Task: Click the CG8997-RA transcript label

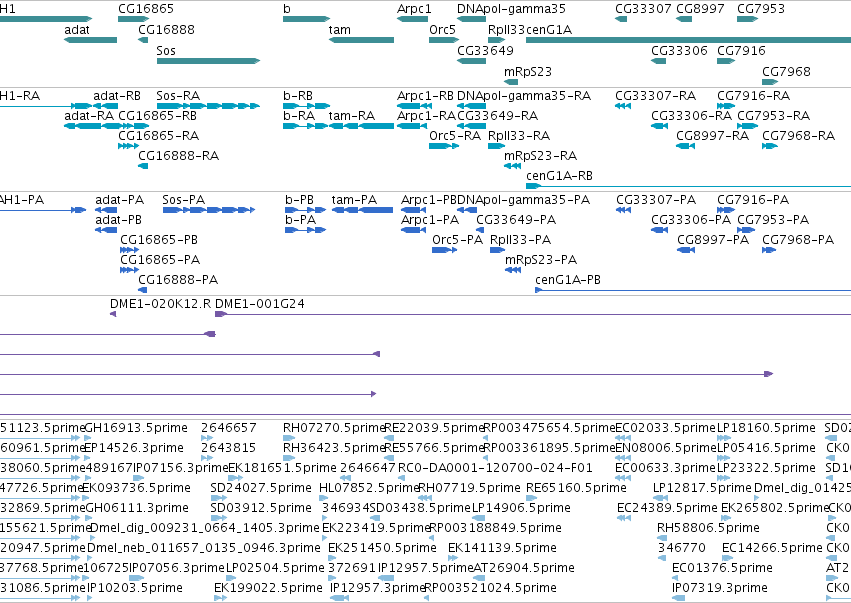Action: pyautogui.click(x=713, y=136)
